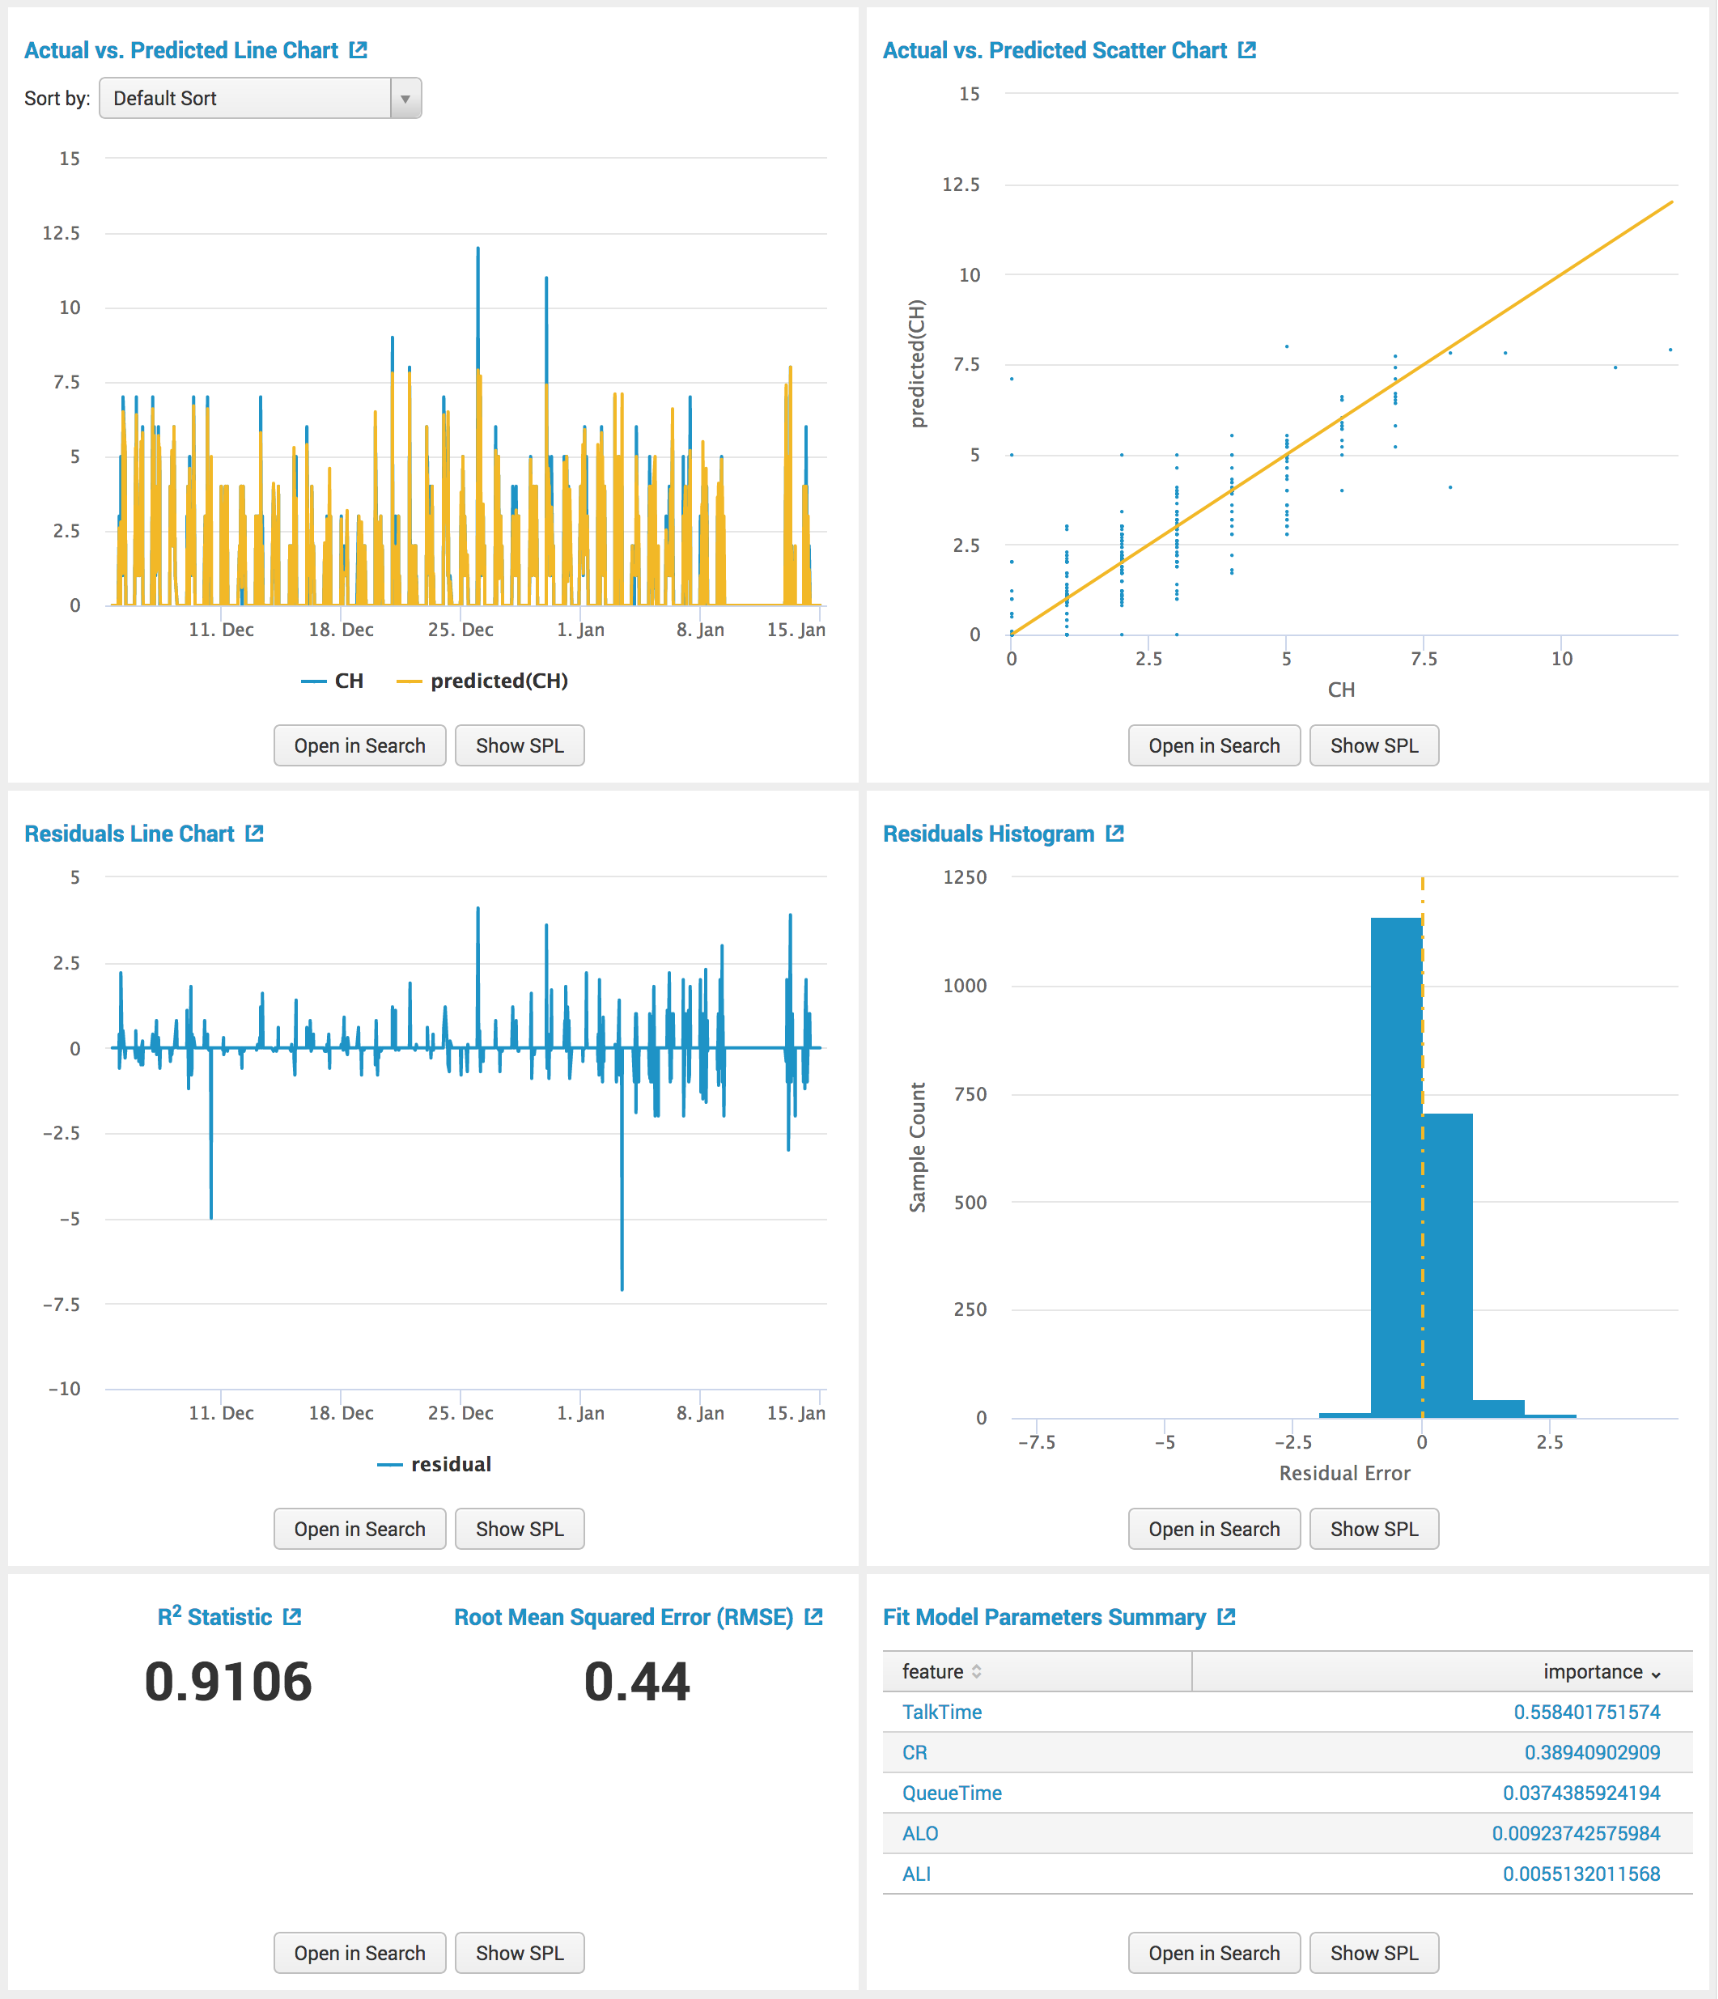Toggle predicted(CH) series in chart legend

(x=484, y=681)
